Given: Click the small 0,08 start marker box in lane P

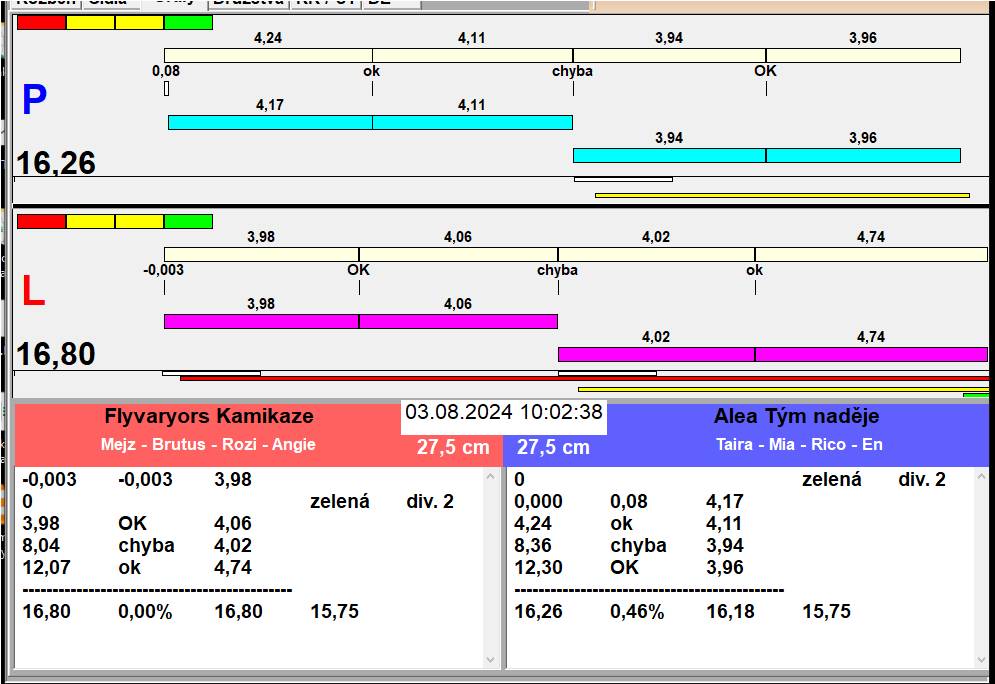Looking at the screenshot, I should 166,88.
